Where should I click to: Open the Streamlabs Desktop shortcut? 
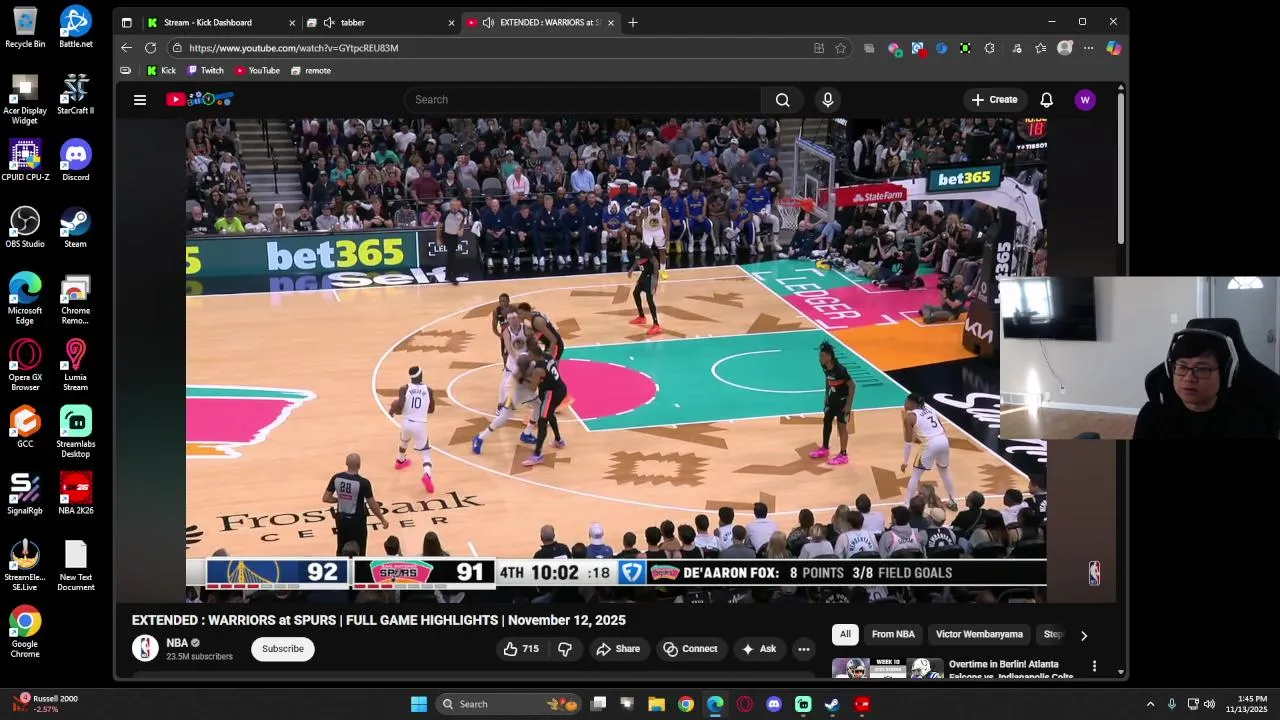pos(75,432)
